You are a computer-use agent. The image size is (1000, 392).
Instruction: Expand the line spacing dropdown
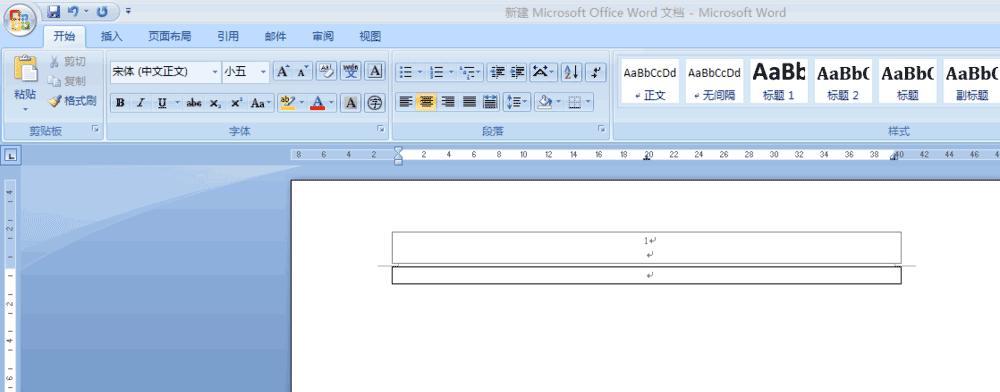pyautogui.click(x=526, y=101)
